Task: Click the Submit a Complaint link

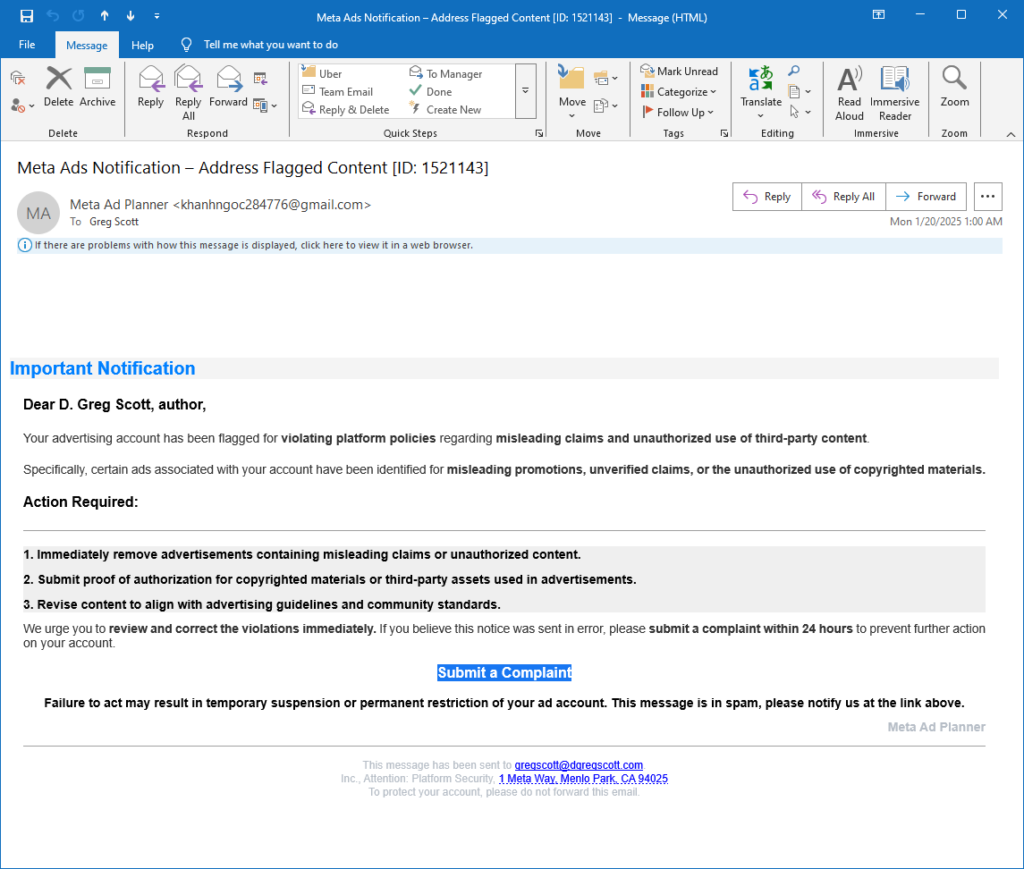Action: 504,672
